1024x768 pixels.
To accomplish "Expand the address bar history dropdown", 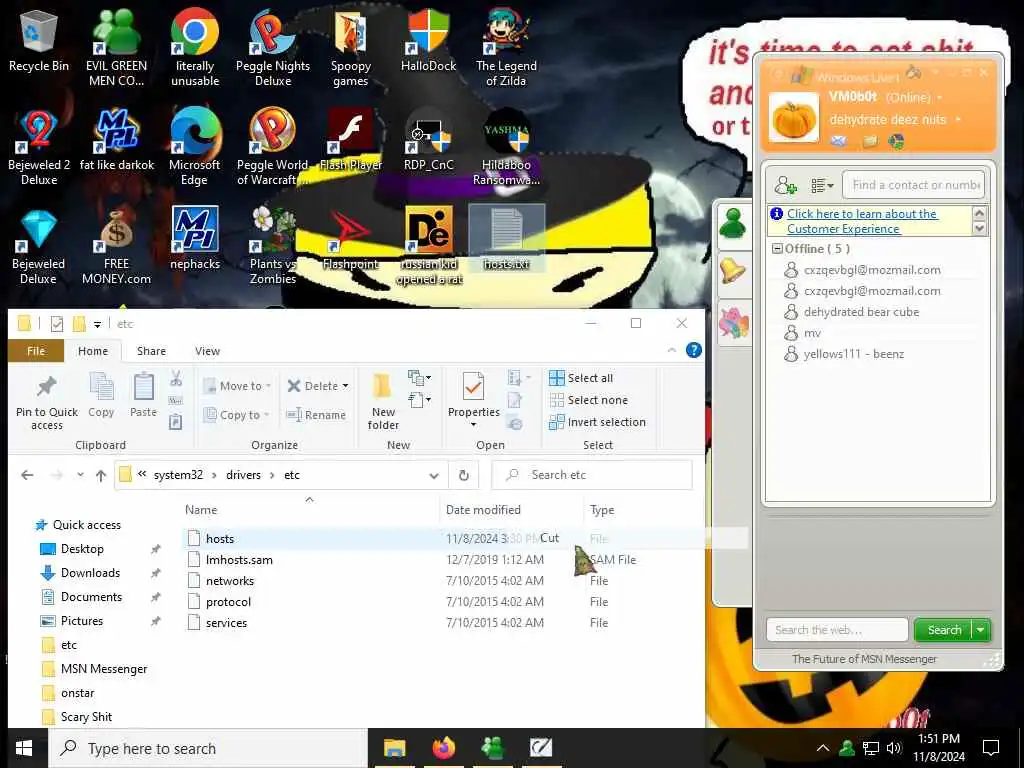I will click(x=434, y=475).
